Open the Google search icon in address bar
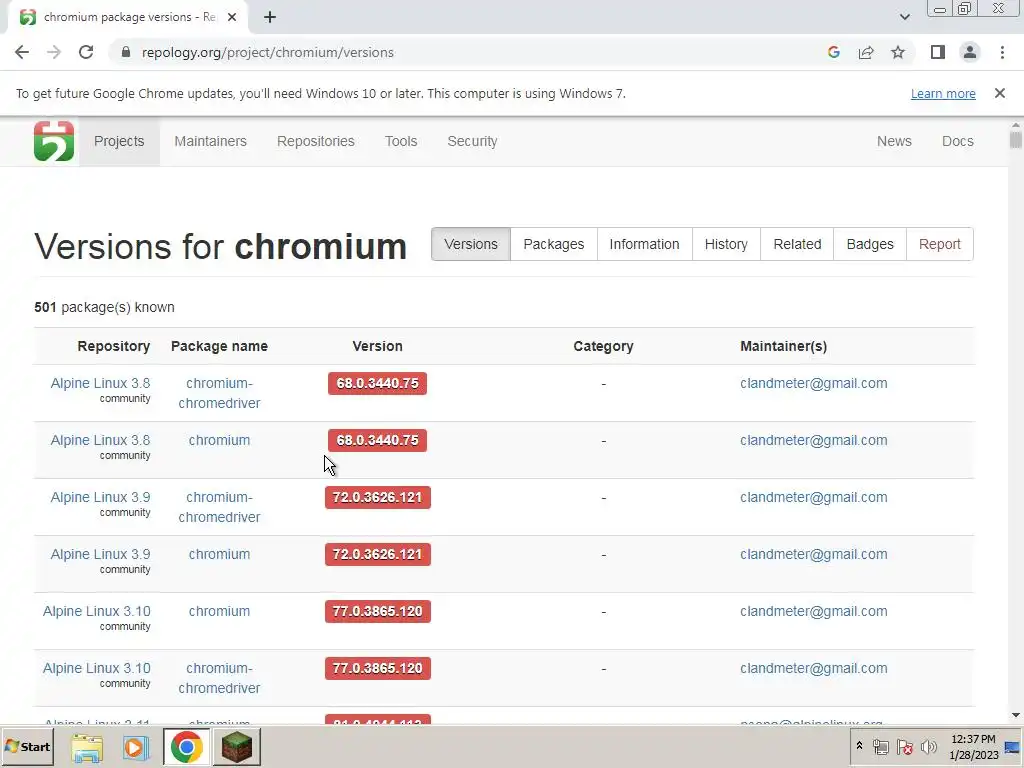 point(833,52)
